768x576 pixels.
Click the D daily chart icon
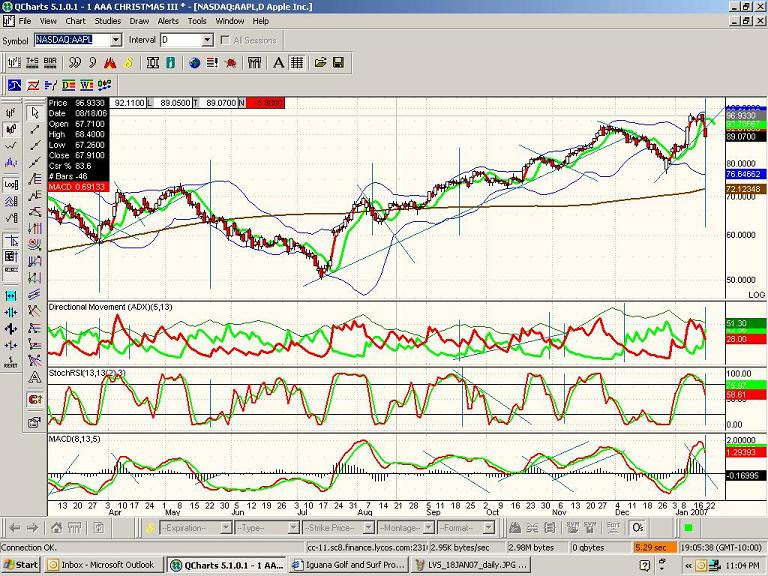click(69, 85)
